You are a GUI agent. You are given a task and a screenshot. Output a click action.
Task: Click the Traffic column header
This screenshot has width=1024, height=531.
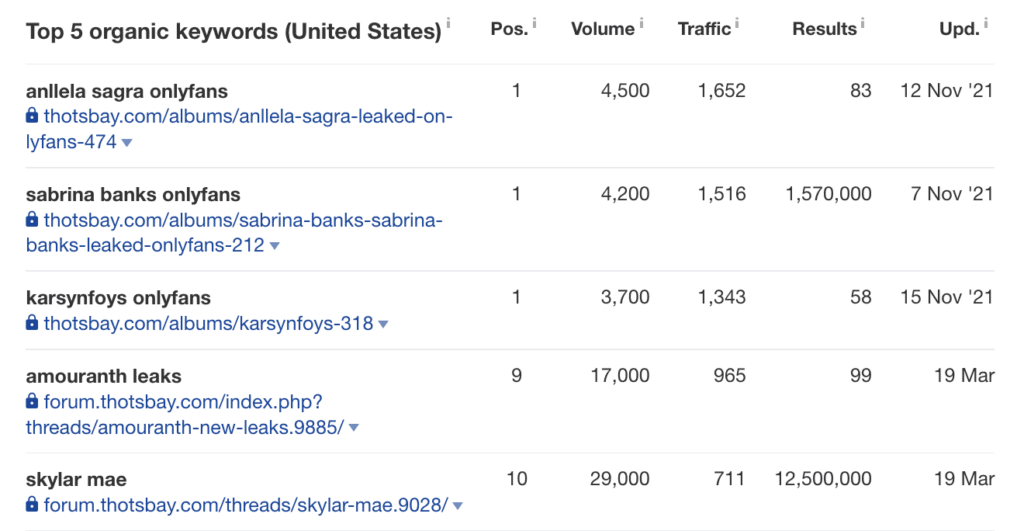[704, 29]
